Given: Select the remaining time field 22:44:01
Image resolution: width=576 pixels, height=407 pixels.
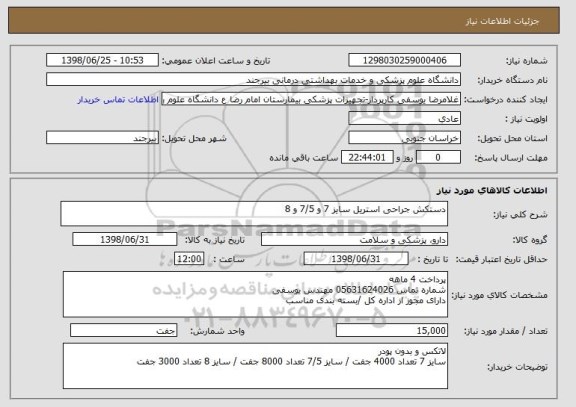Looking at the screenshot, I should coord(367,158).
